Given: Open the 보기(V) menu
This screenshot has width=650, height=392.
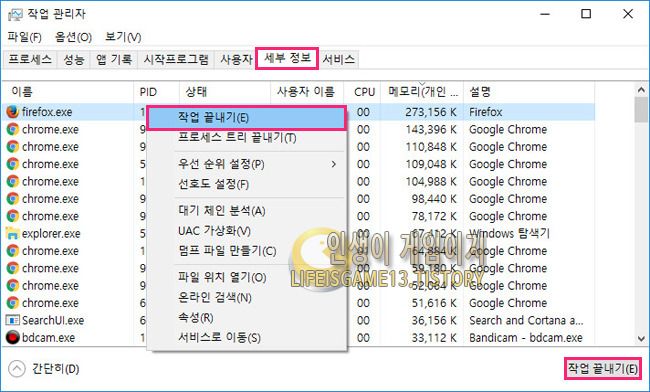Looking at the screenshot, I should pos(123,37).
